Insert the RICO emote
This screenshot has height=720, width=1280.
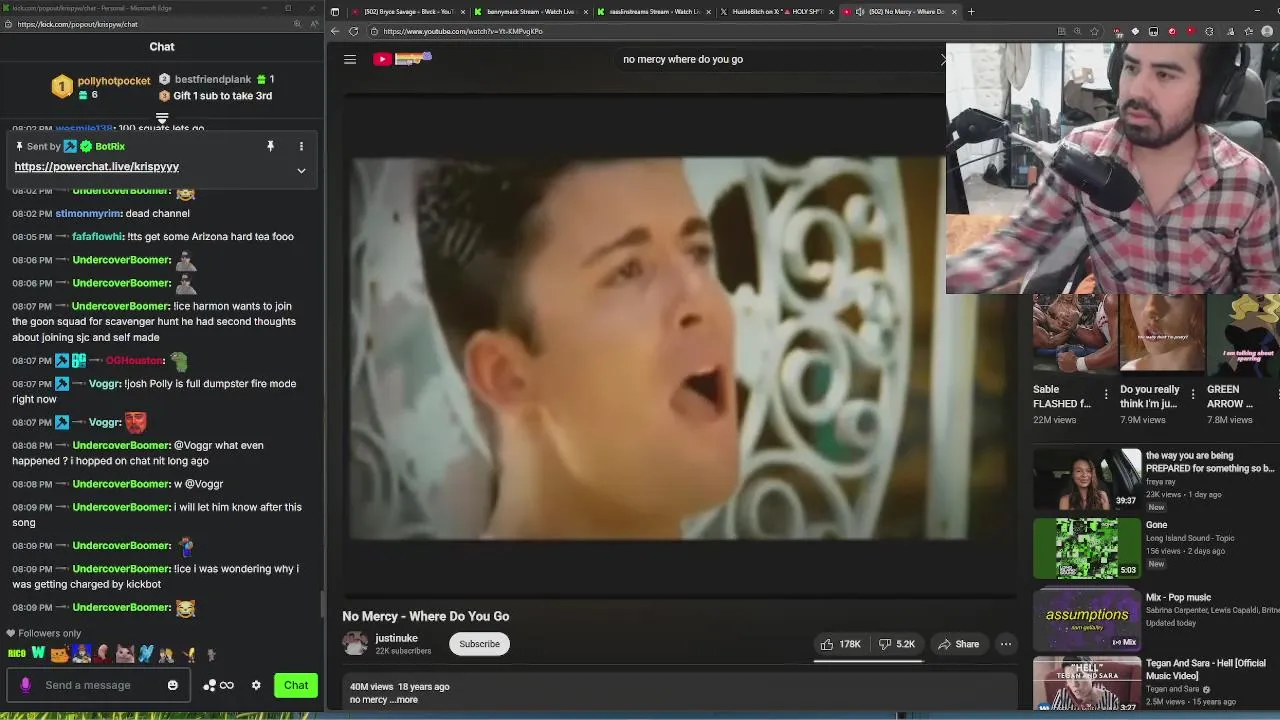click(17, 654)
